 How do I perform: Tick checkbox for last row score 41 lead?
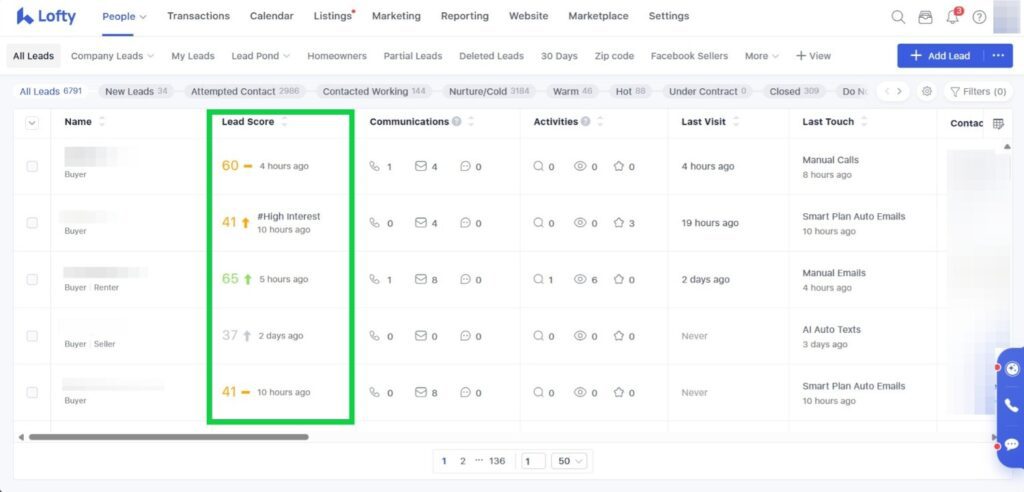(32, 392)
